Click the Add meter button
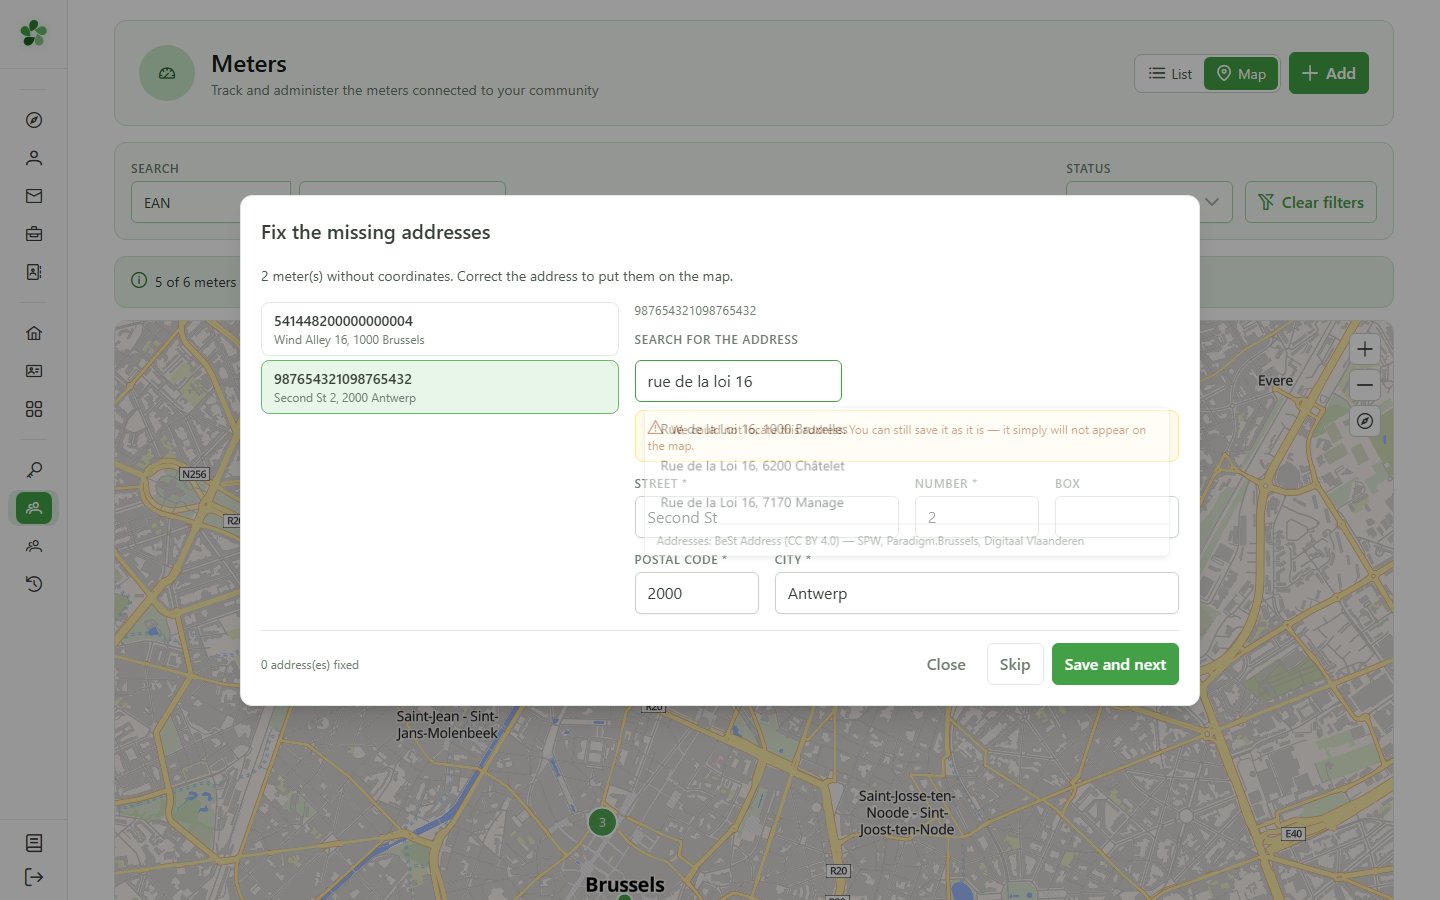 [1329, 73]
